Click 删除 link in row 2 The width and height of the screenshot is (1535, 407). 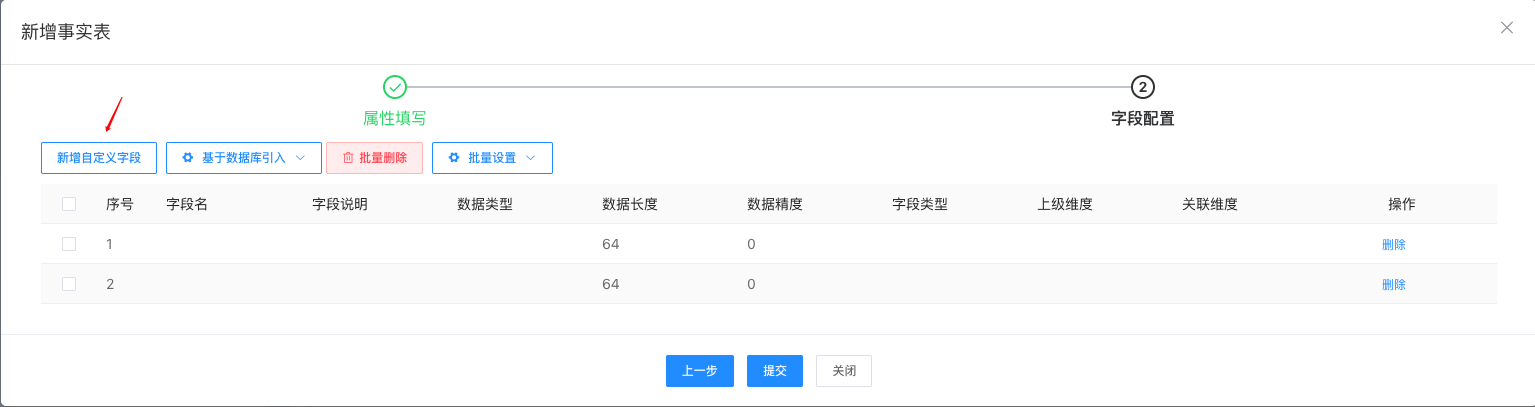(1394, 284)
